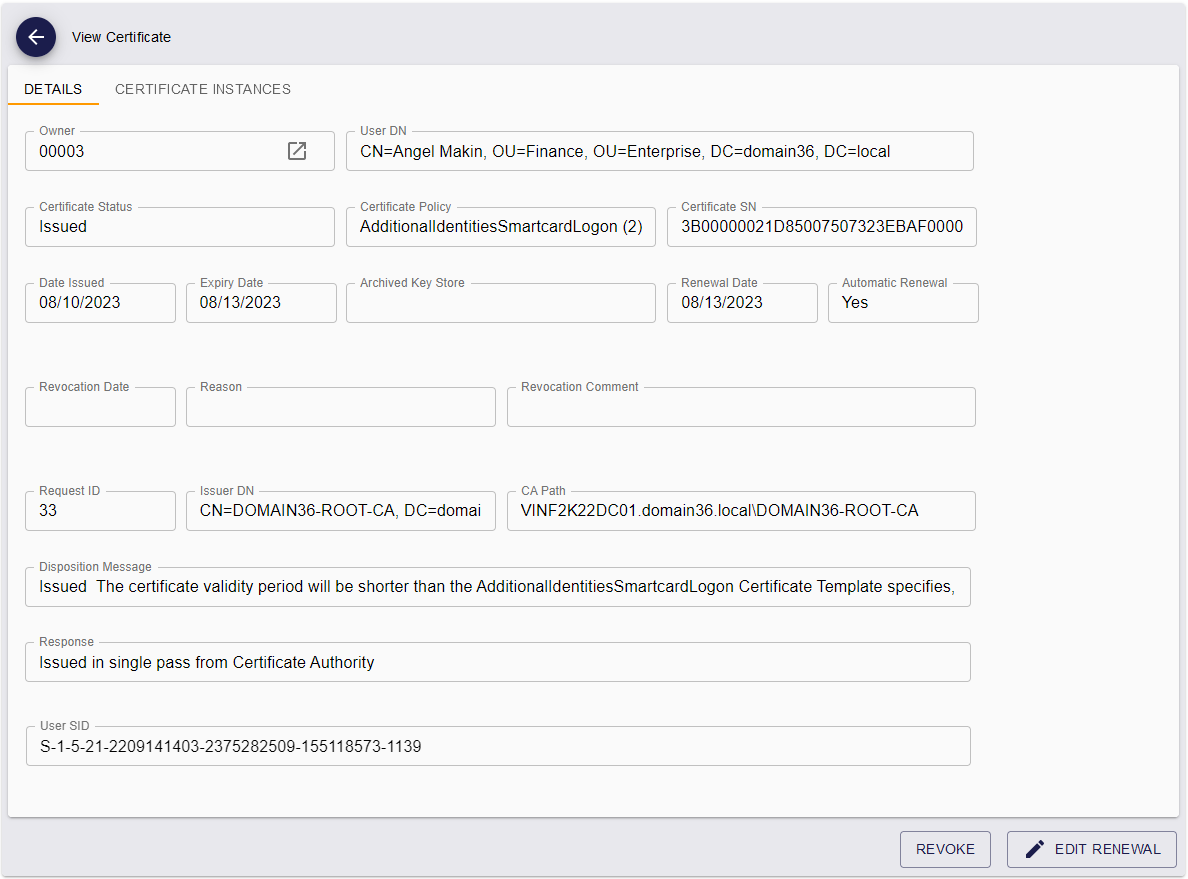Click the Revocation Comment field
Screen dimensions: 1188x879
[740, 406]
